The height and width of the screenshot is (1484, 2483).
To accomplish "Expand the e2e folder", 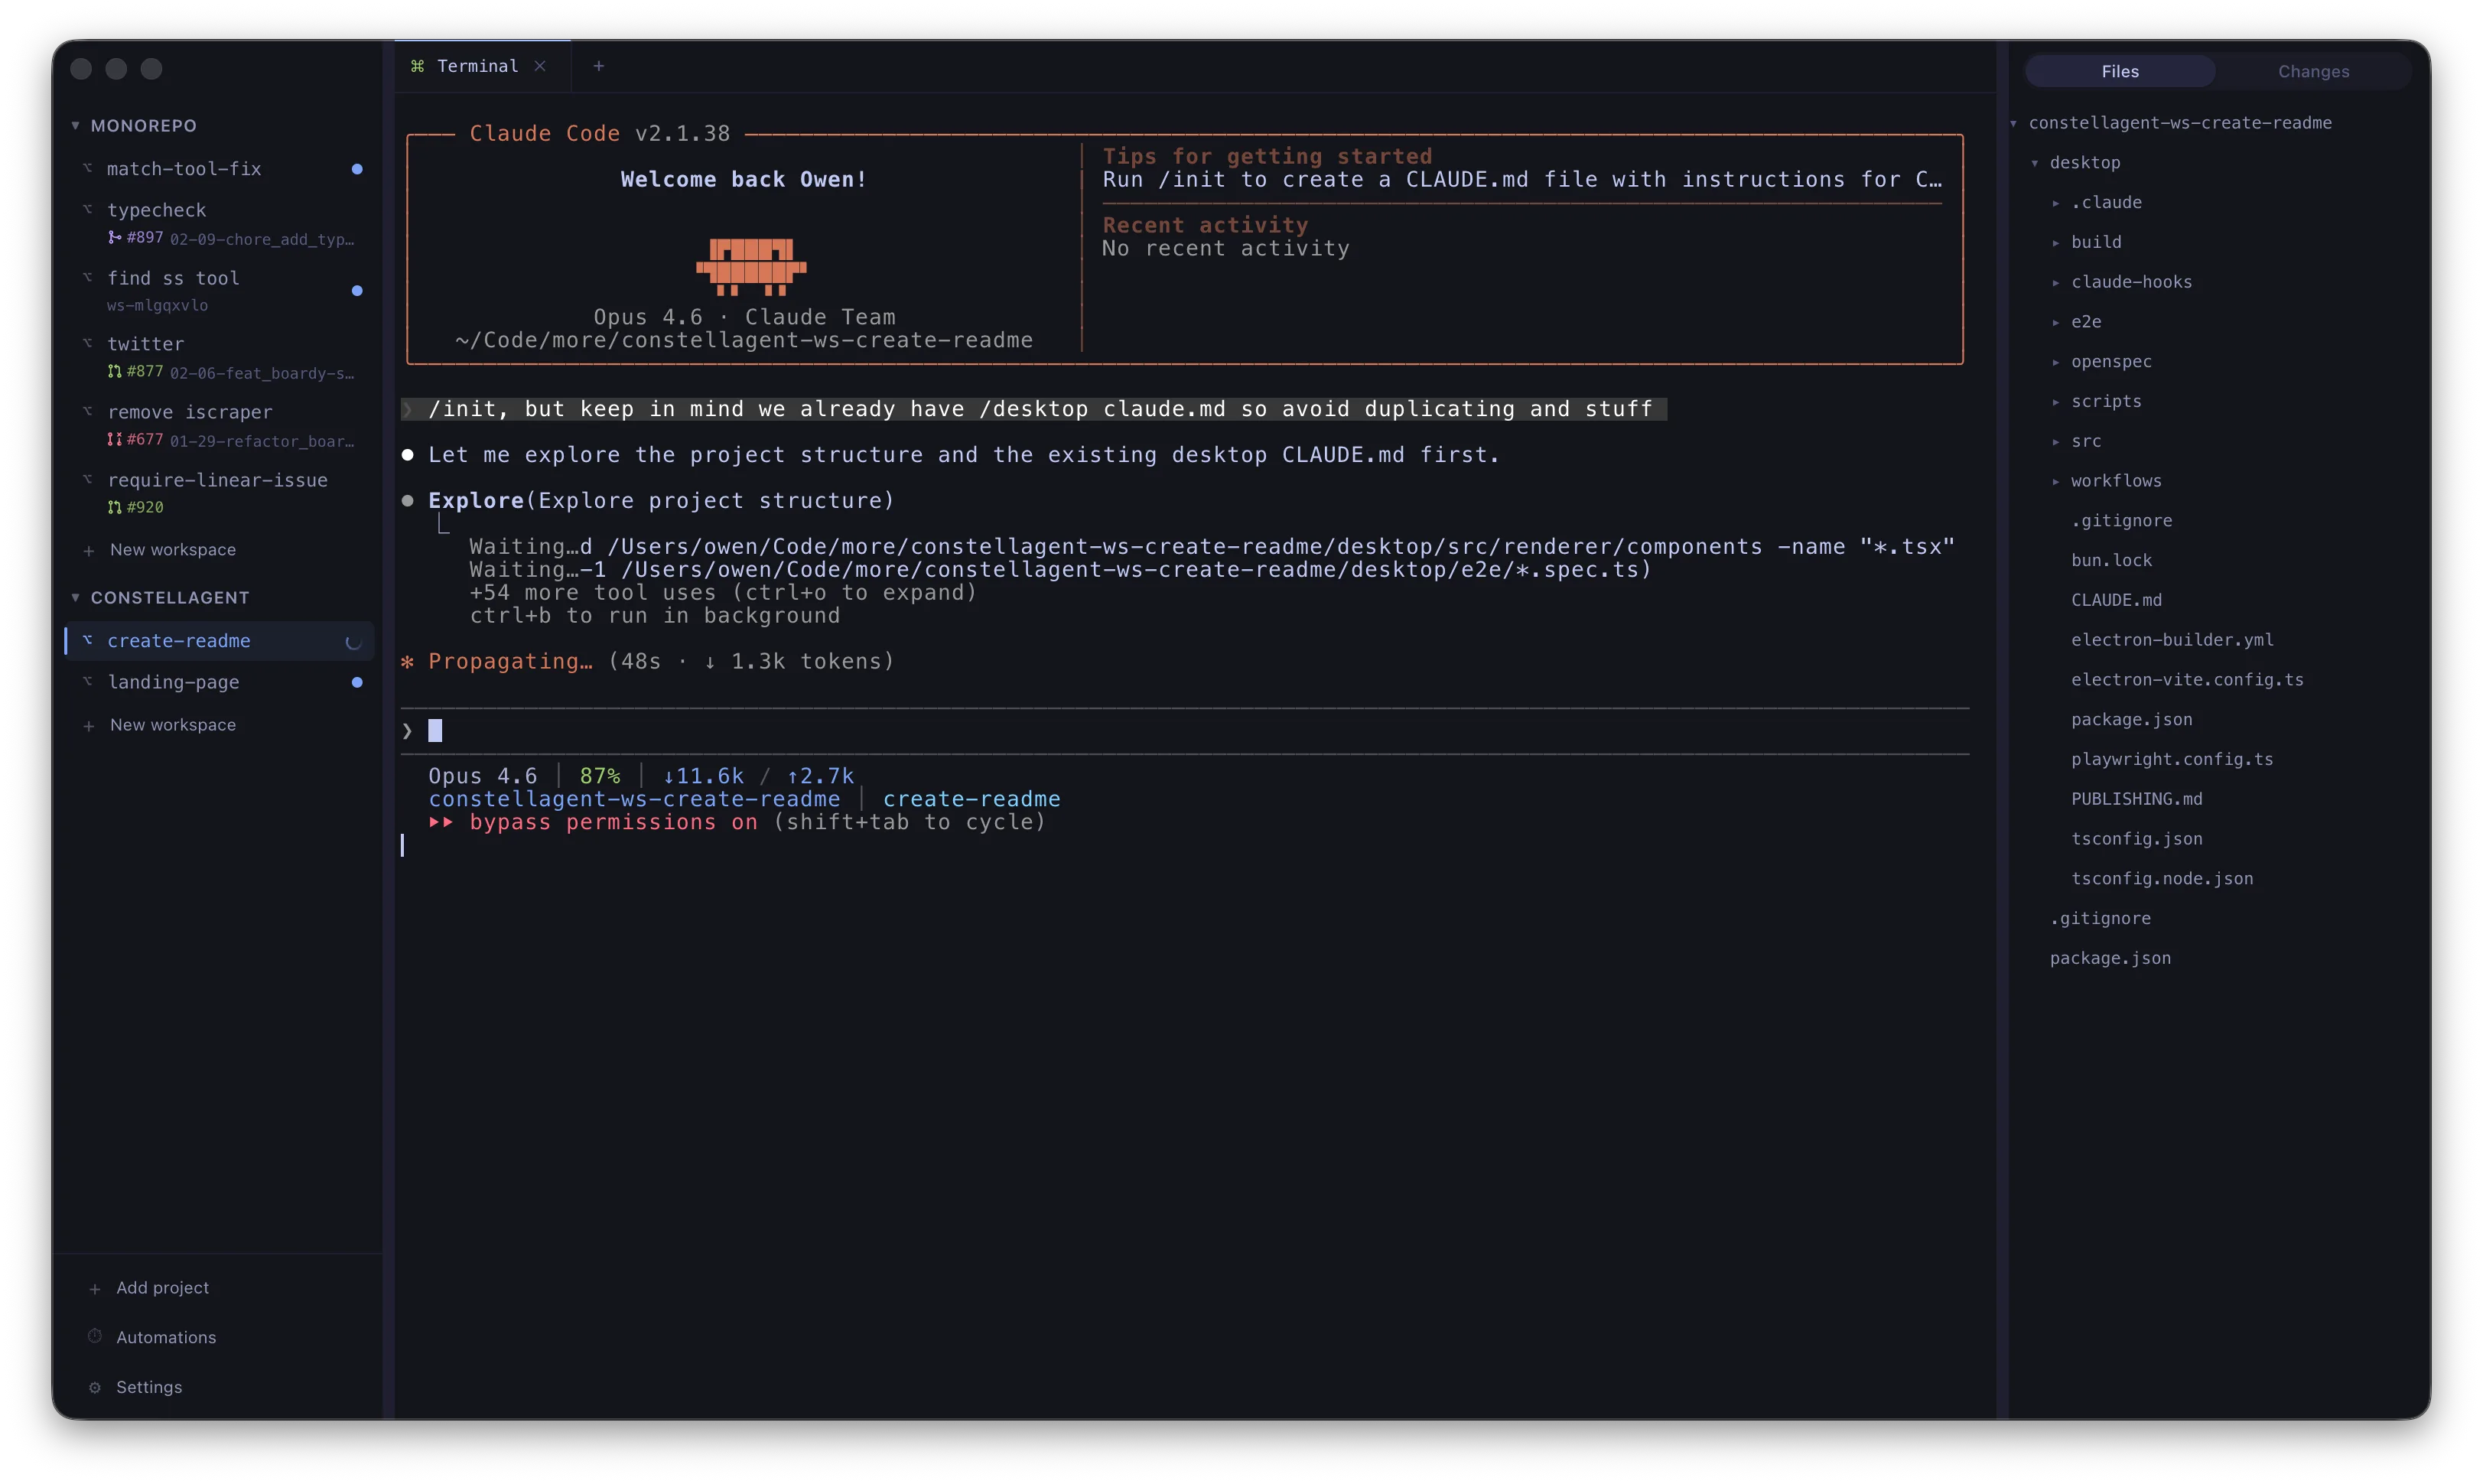I will [2055, 322].
